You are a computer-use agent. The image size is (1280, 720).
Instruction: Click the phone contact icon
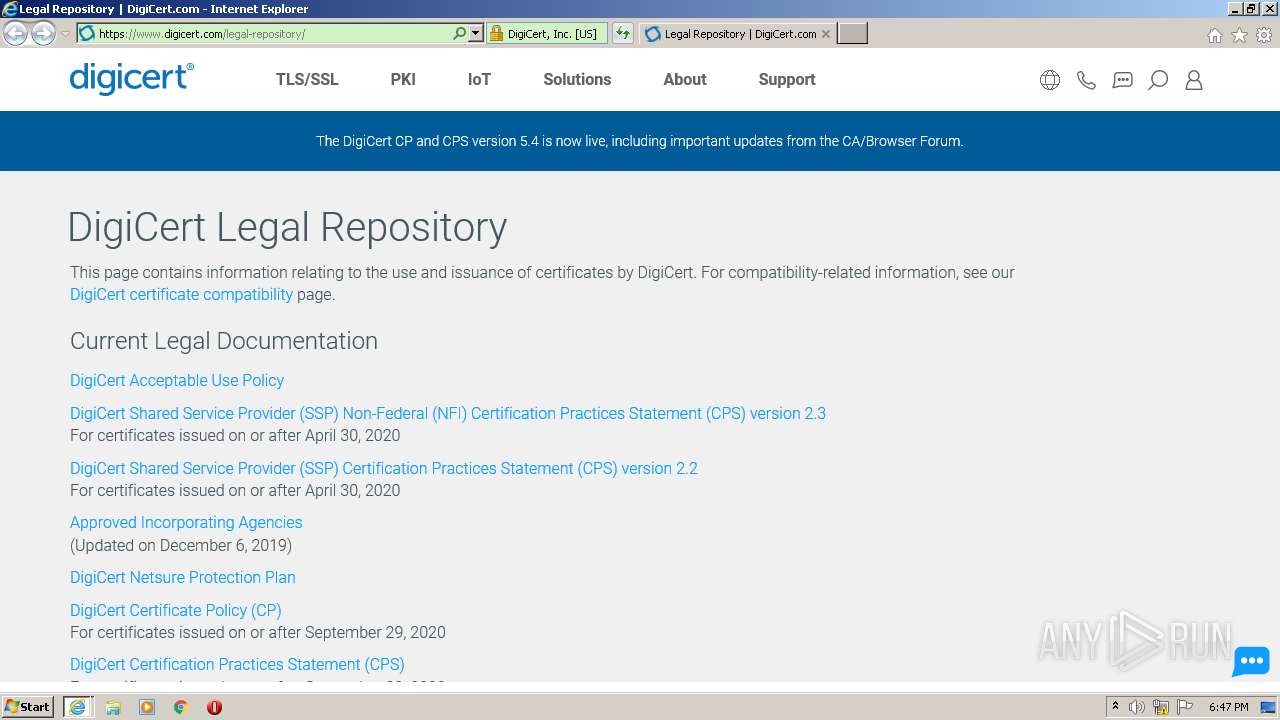pos(1086,80)
